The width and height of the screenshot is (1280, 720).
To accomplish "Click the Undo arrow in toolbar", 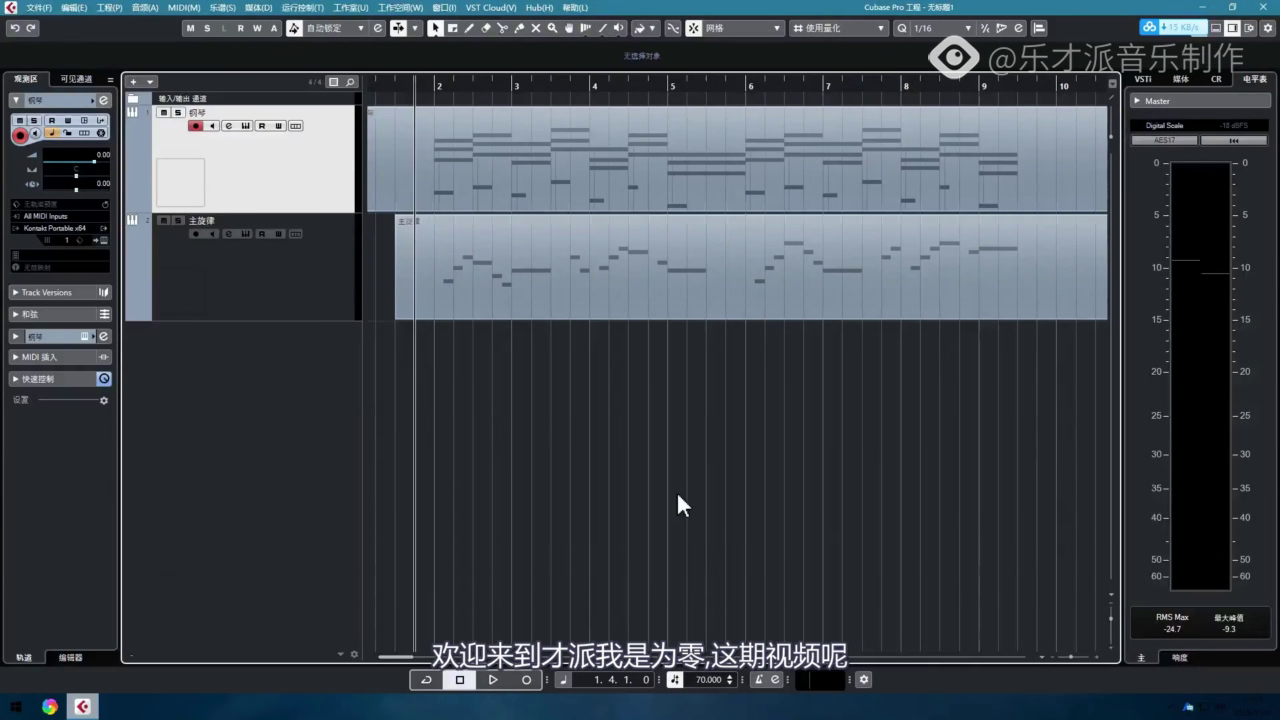I will [x=14, y=28].
